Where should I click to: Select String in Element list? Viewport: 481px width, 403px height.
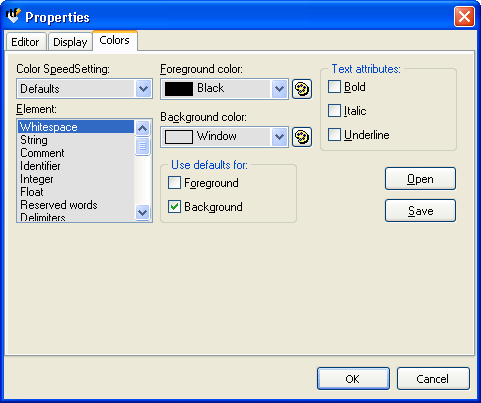coord(76,140)
